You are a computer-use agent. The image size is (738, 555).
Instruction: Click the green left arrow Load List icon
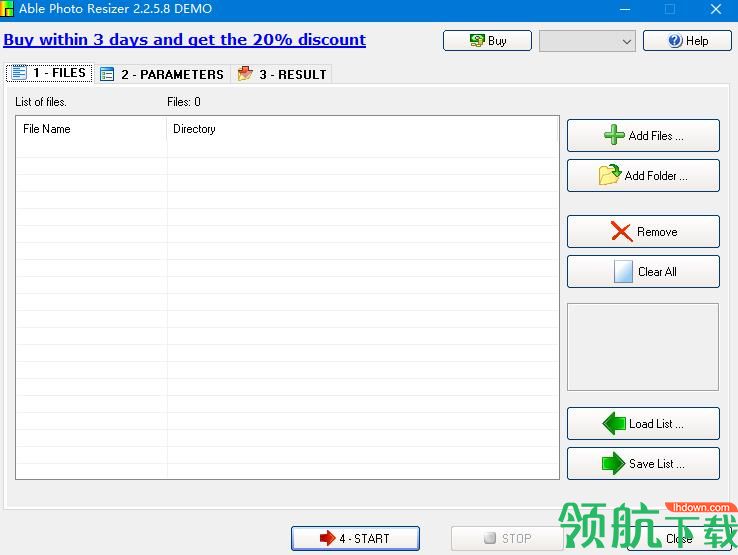(614, 423)
